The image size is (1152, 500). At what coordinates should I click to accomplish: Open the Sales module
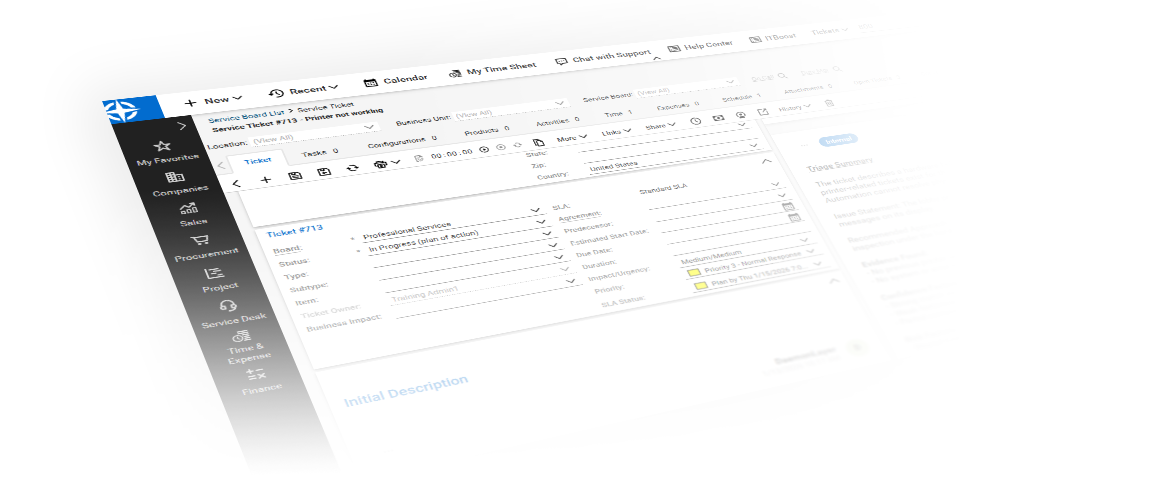click(191, 214)
